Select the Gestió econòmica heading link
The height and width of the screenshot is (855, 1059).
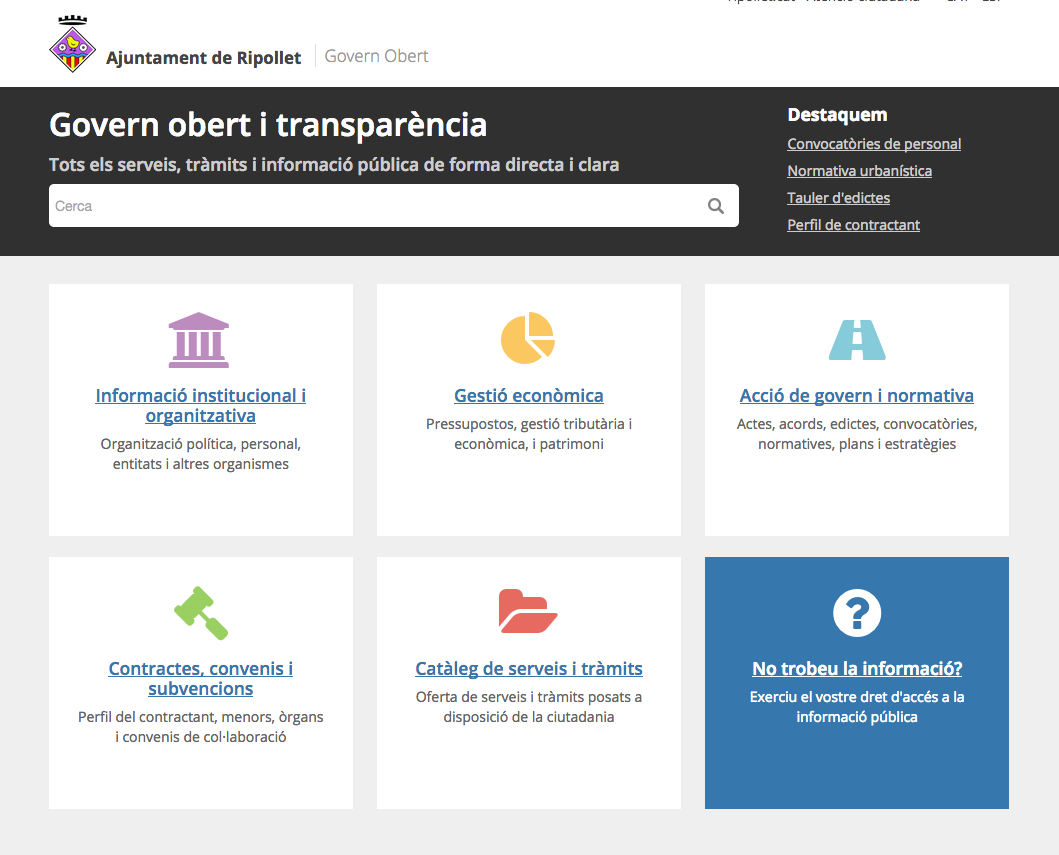529,395
